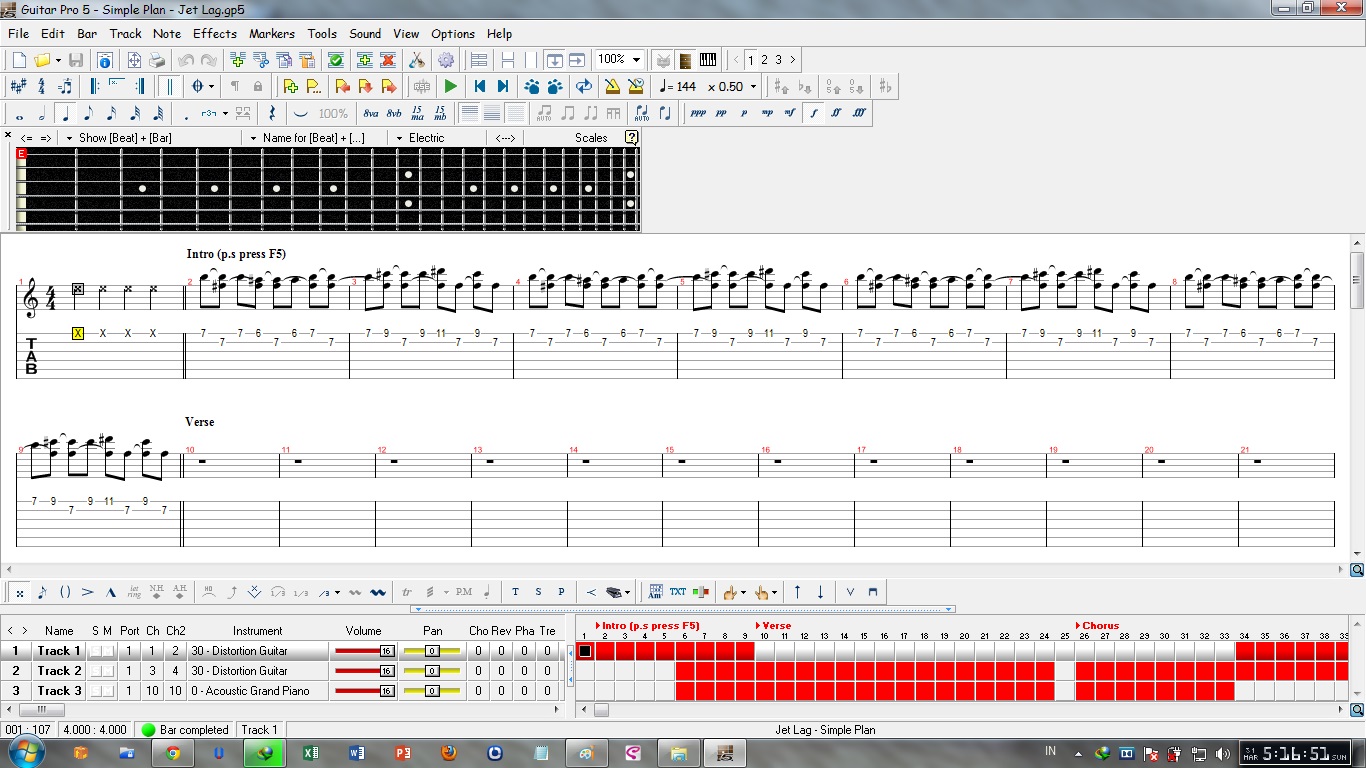The image size is (1366, 768).
Task: Mute Track 1 using its M toggle
Action: [x=108, y=651]
